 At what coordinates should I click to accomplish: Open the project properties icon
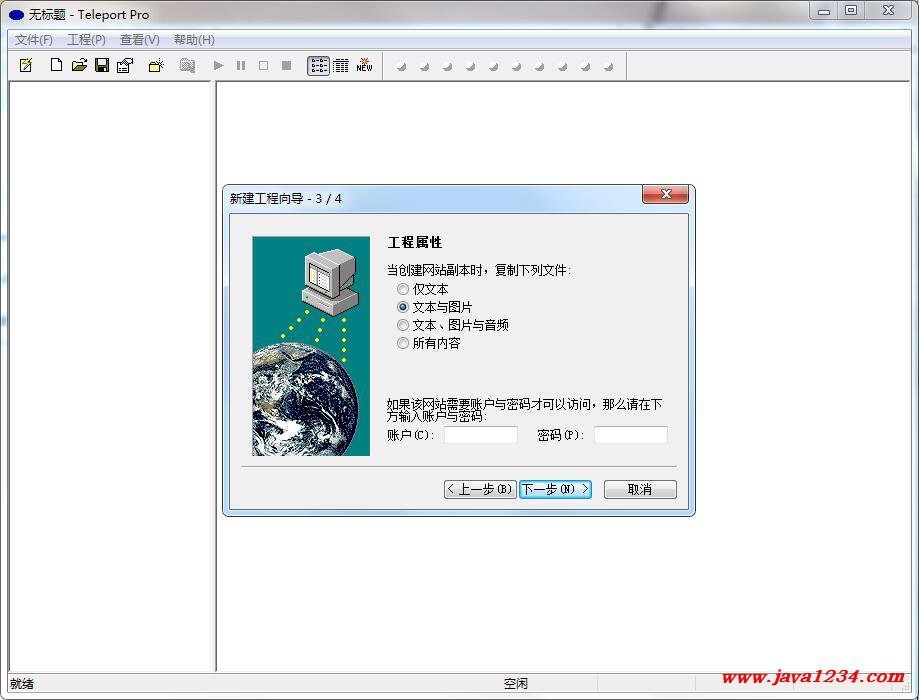click(125, 65)
